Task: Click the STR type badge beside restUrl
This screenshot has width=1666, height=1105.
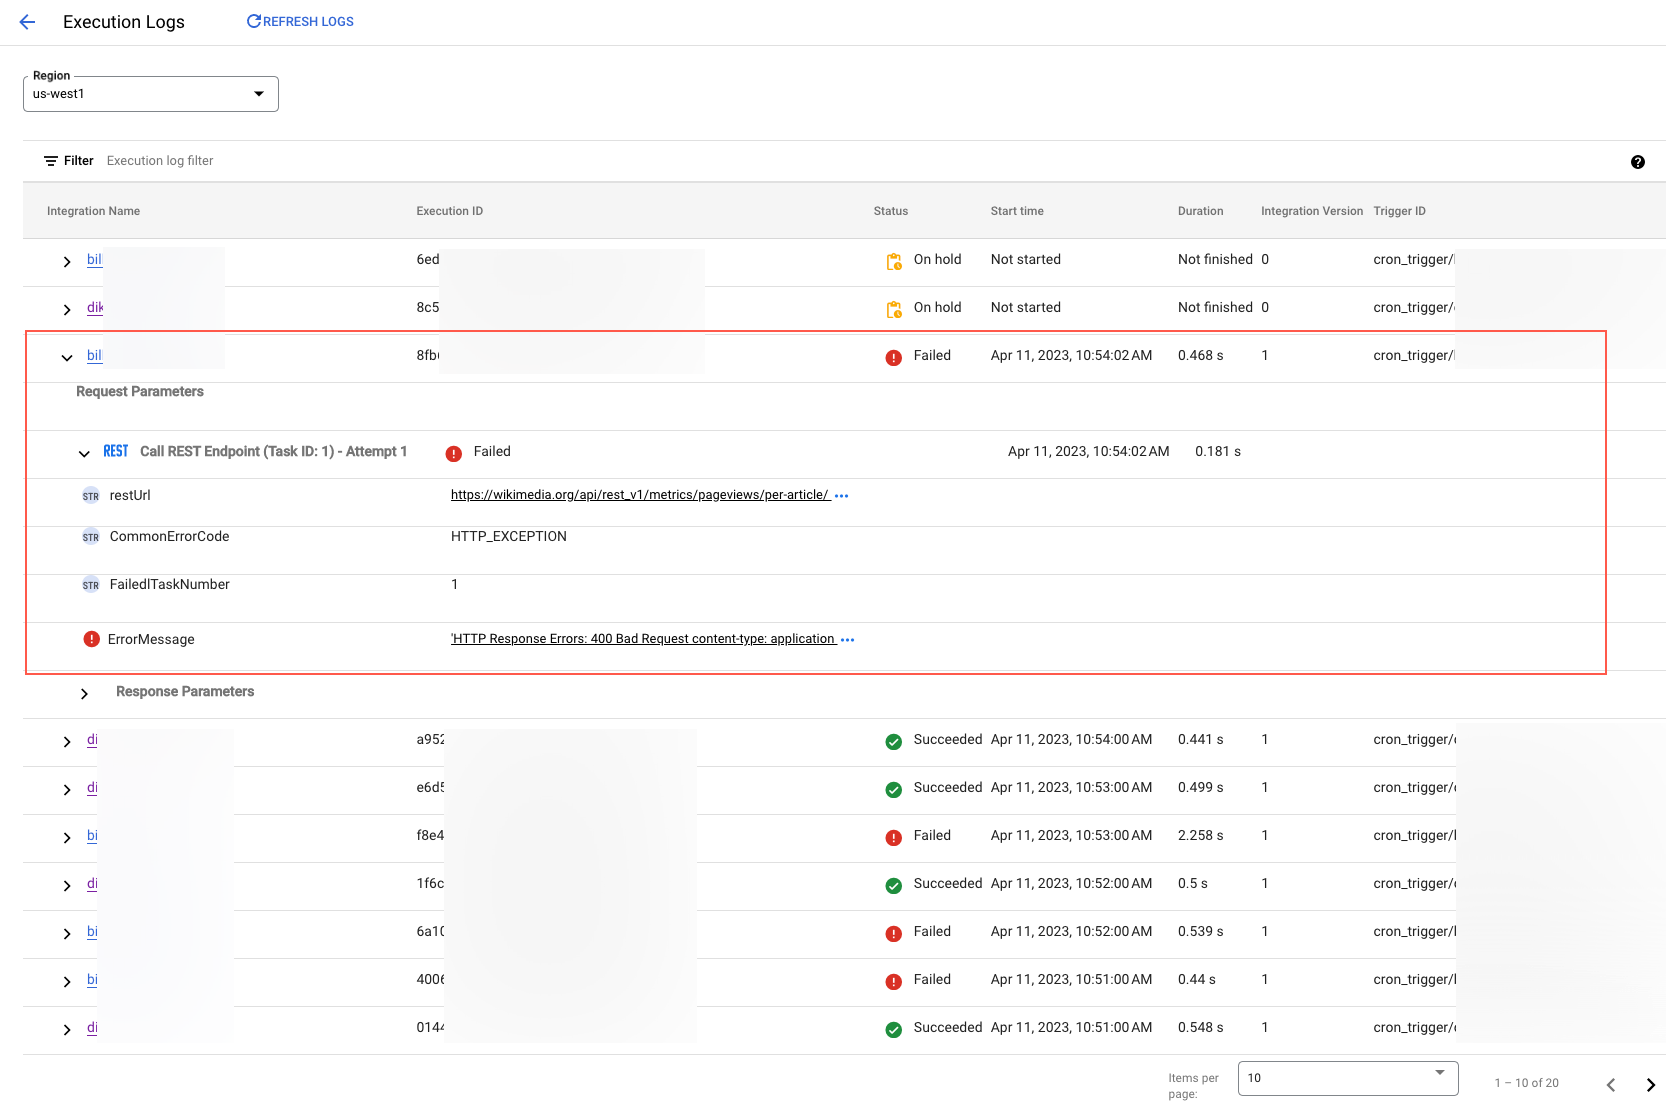Action: pos(90,496)
